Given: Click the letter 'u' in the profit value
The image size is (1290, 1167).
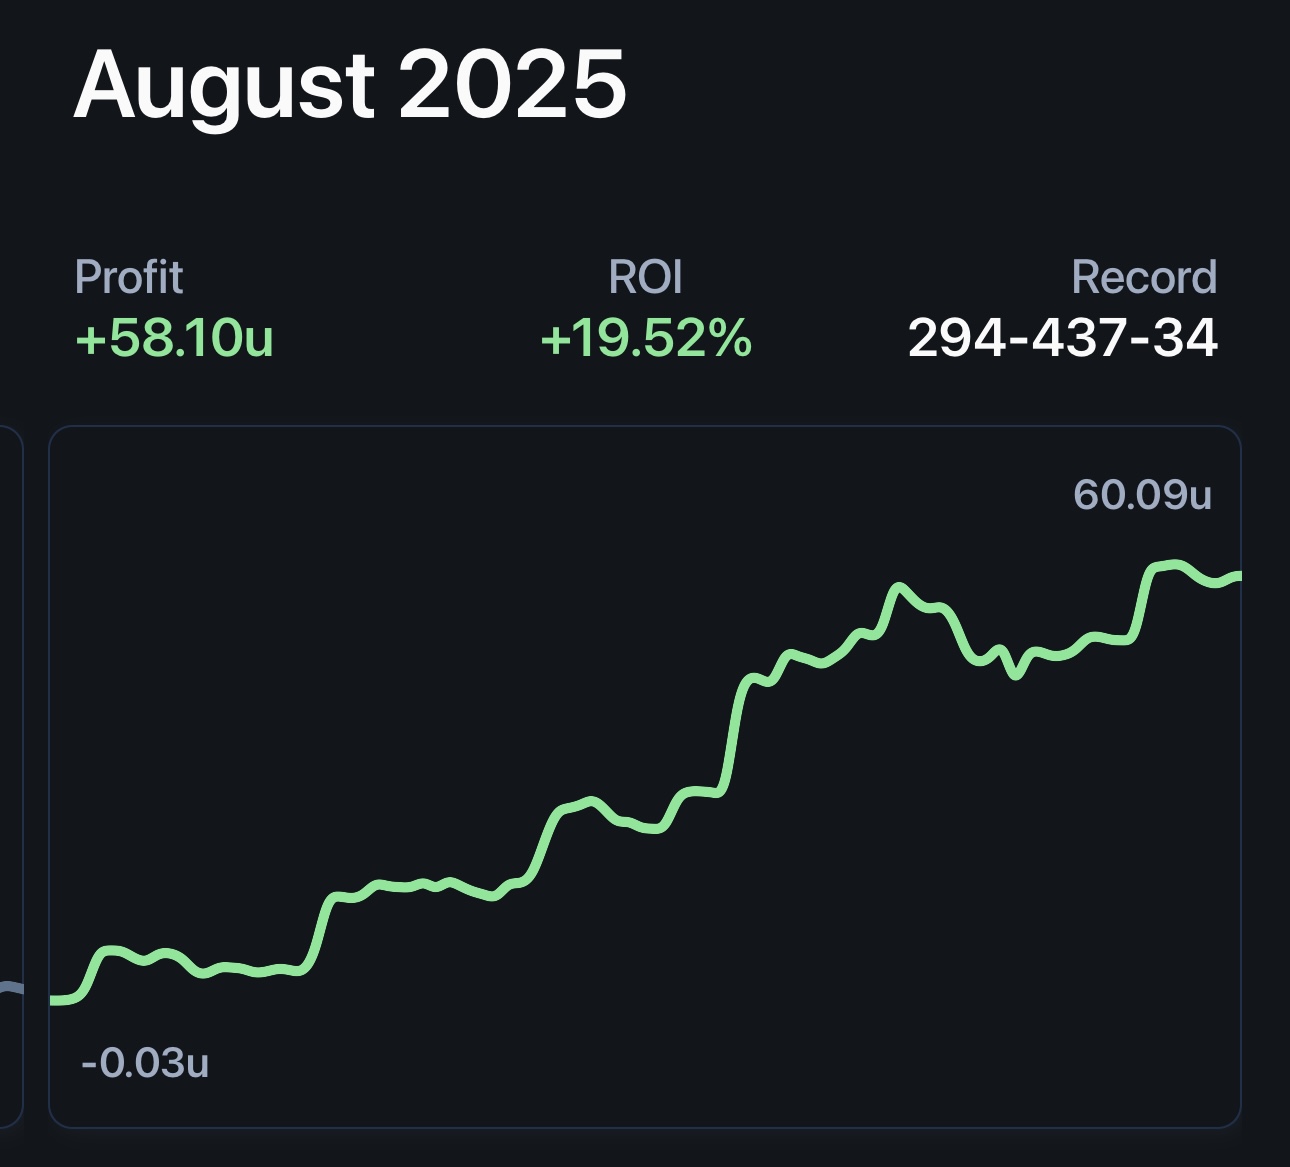Looking at the screenshot, I should tap(258, 340).
